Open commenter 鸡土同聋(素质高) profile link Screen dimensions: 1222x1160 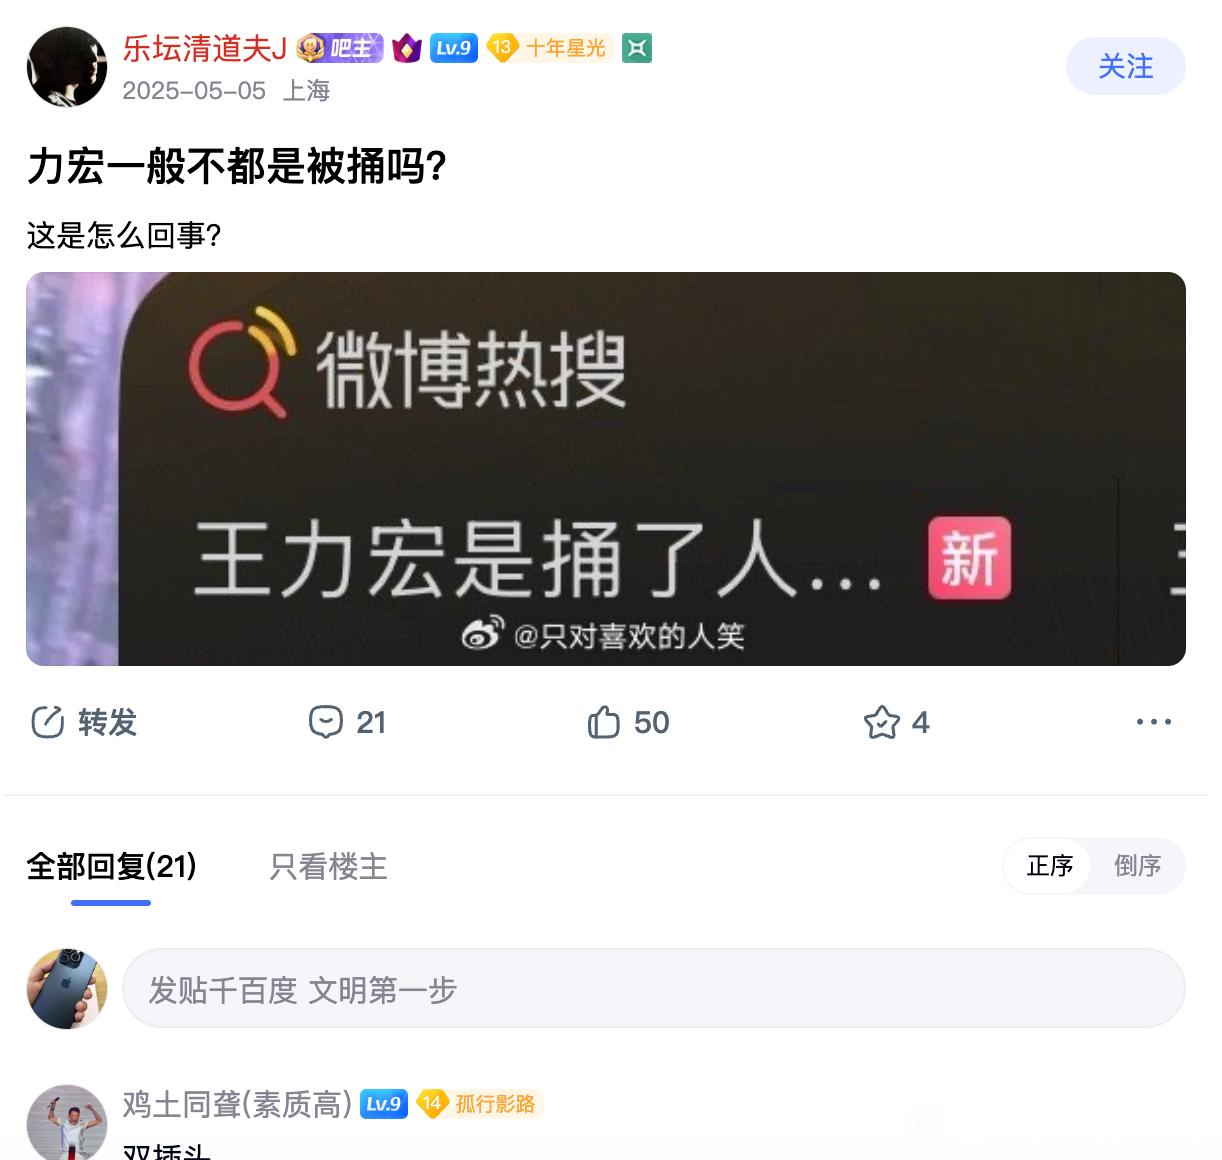click(x=237, y=1104)
